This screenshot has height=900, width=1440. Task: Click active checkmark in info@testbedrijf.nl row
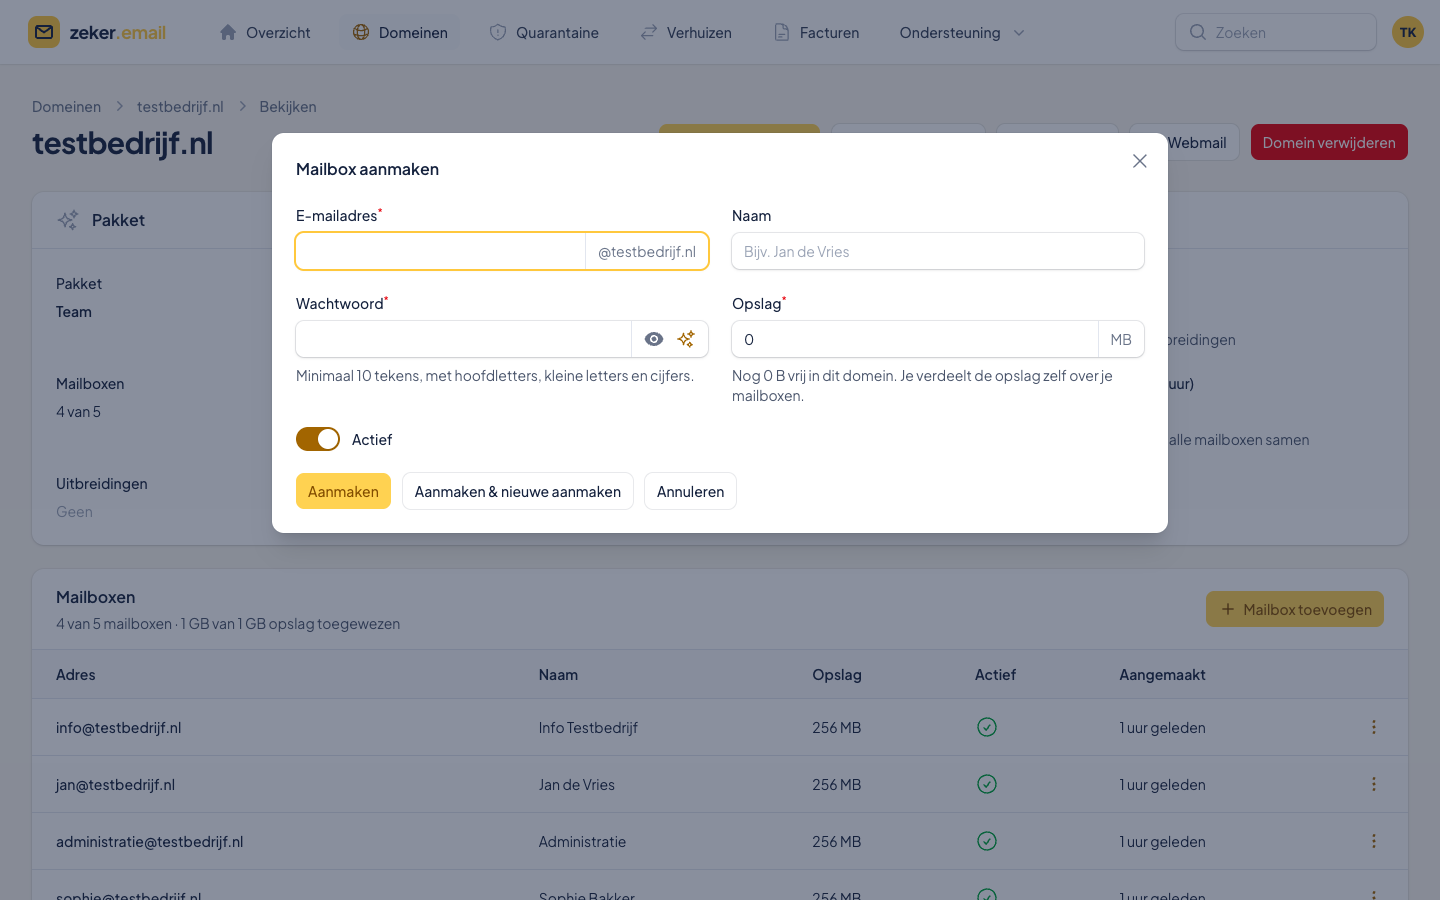click(x=987, y=727)
